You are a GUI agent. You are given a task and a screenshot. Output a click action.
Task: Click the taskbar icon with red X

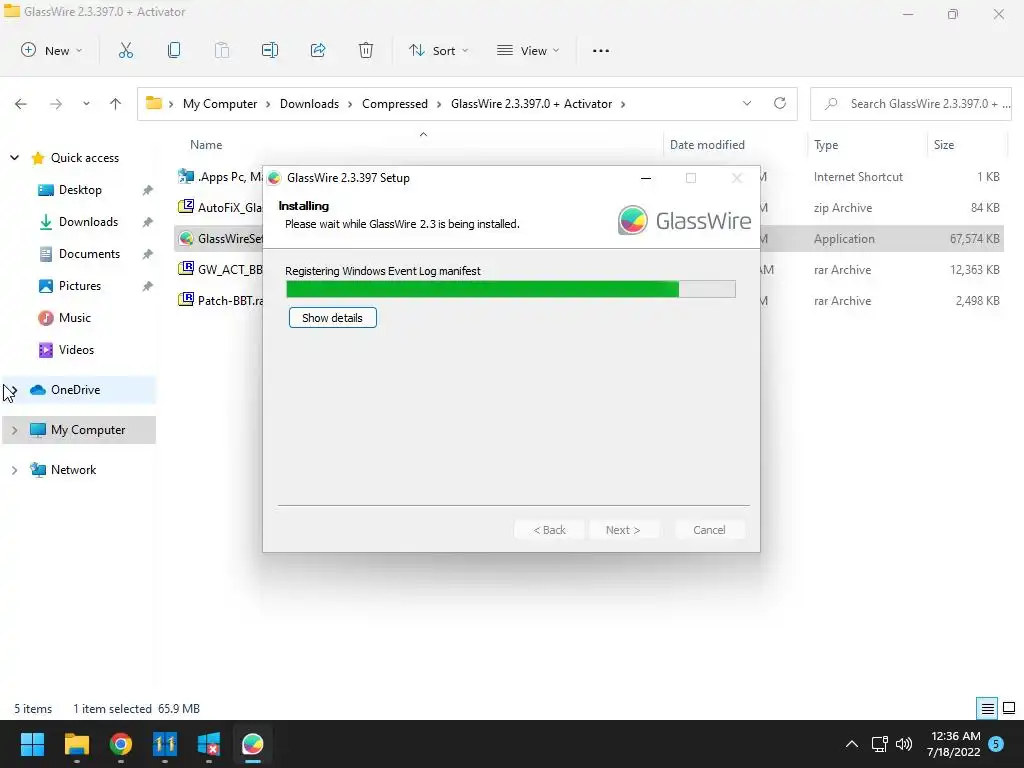point(209,744)
